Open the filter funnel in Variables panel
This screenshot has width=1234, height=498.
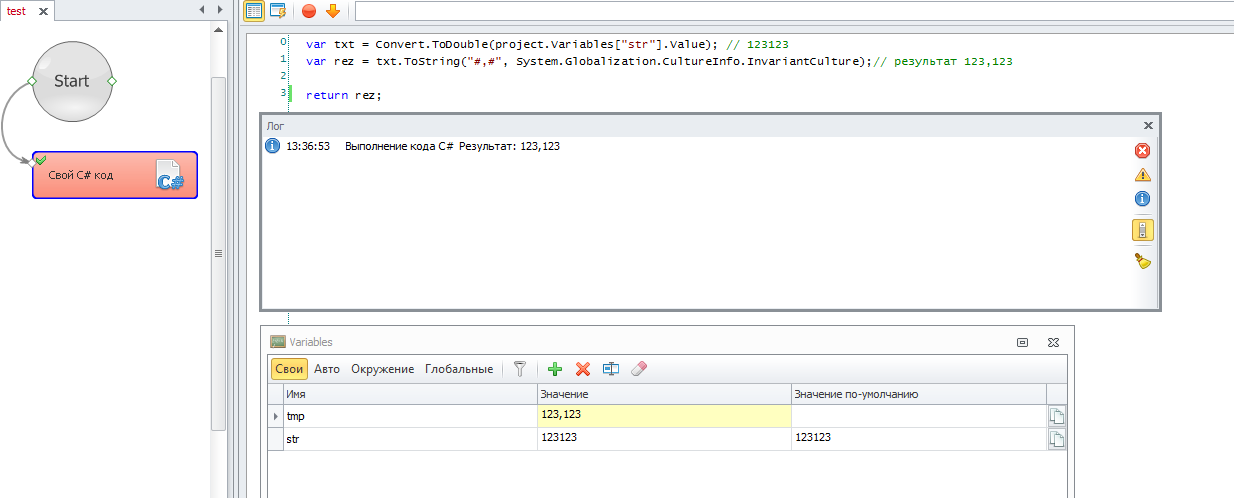[519, 369]
